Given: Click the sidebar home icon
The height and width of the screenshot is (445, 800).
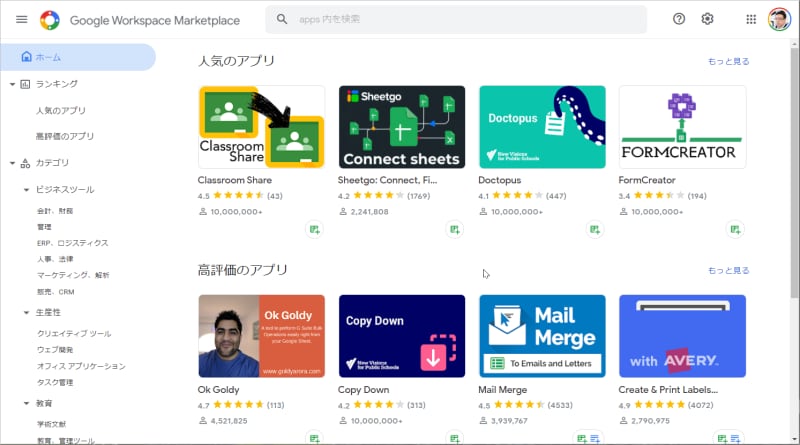Looking at the screenshot, I should point(27,57).
